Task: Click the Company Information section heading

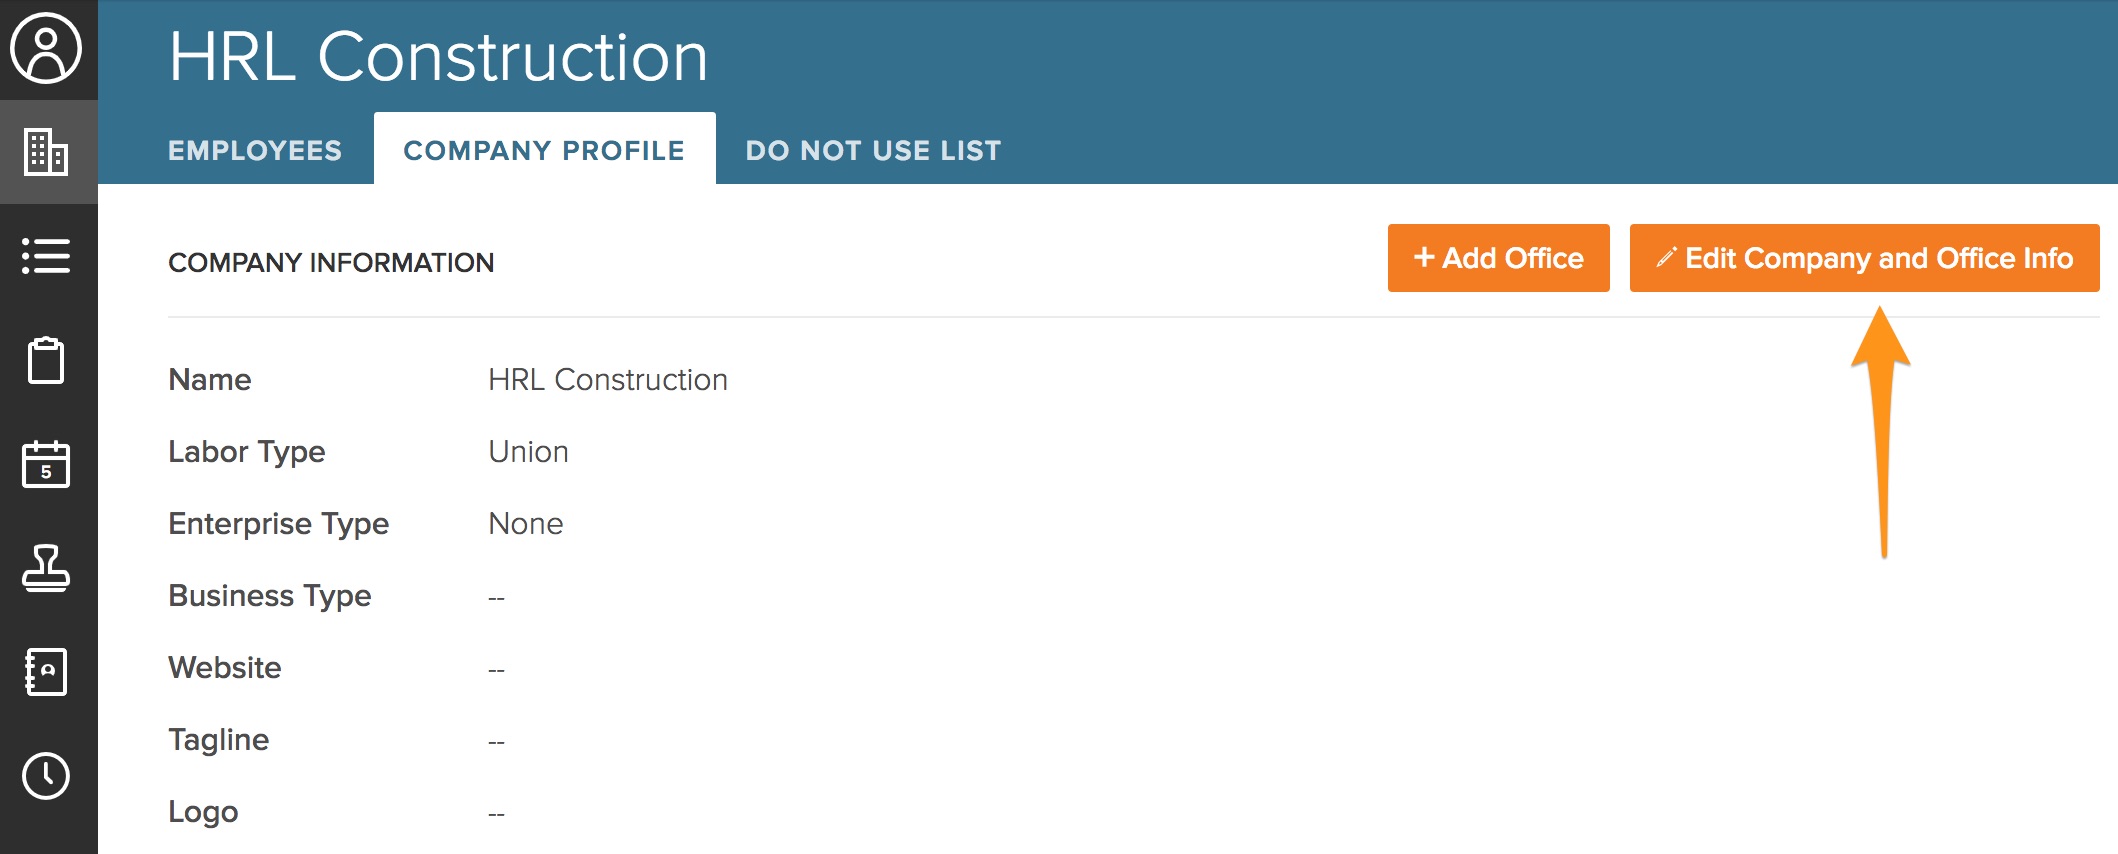Action: coord(331,262)
